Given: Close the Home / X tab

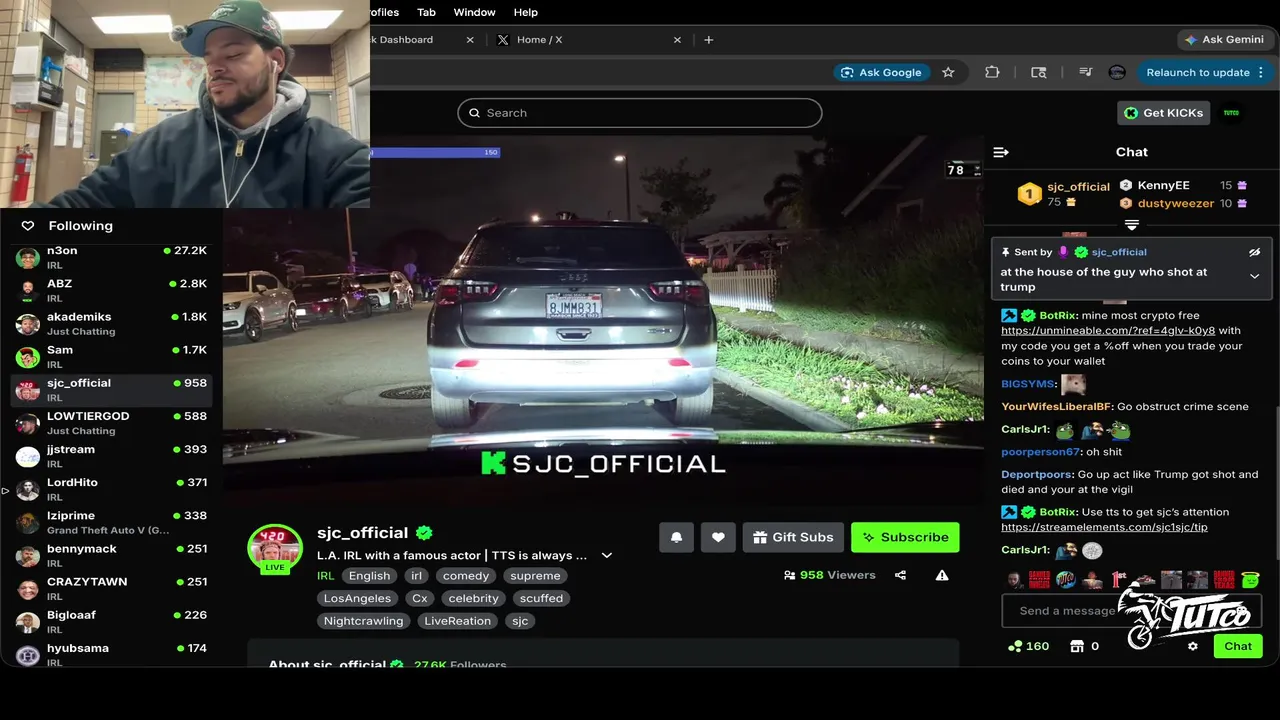Looking at the screenshot, I should click(x=677, y=40).
